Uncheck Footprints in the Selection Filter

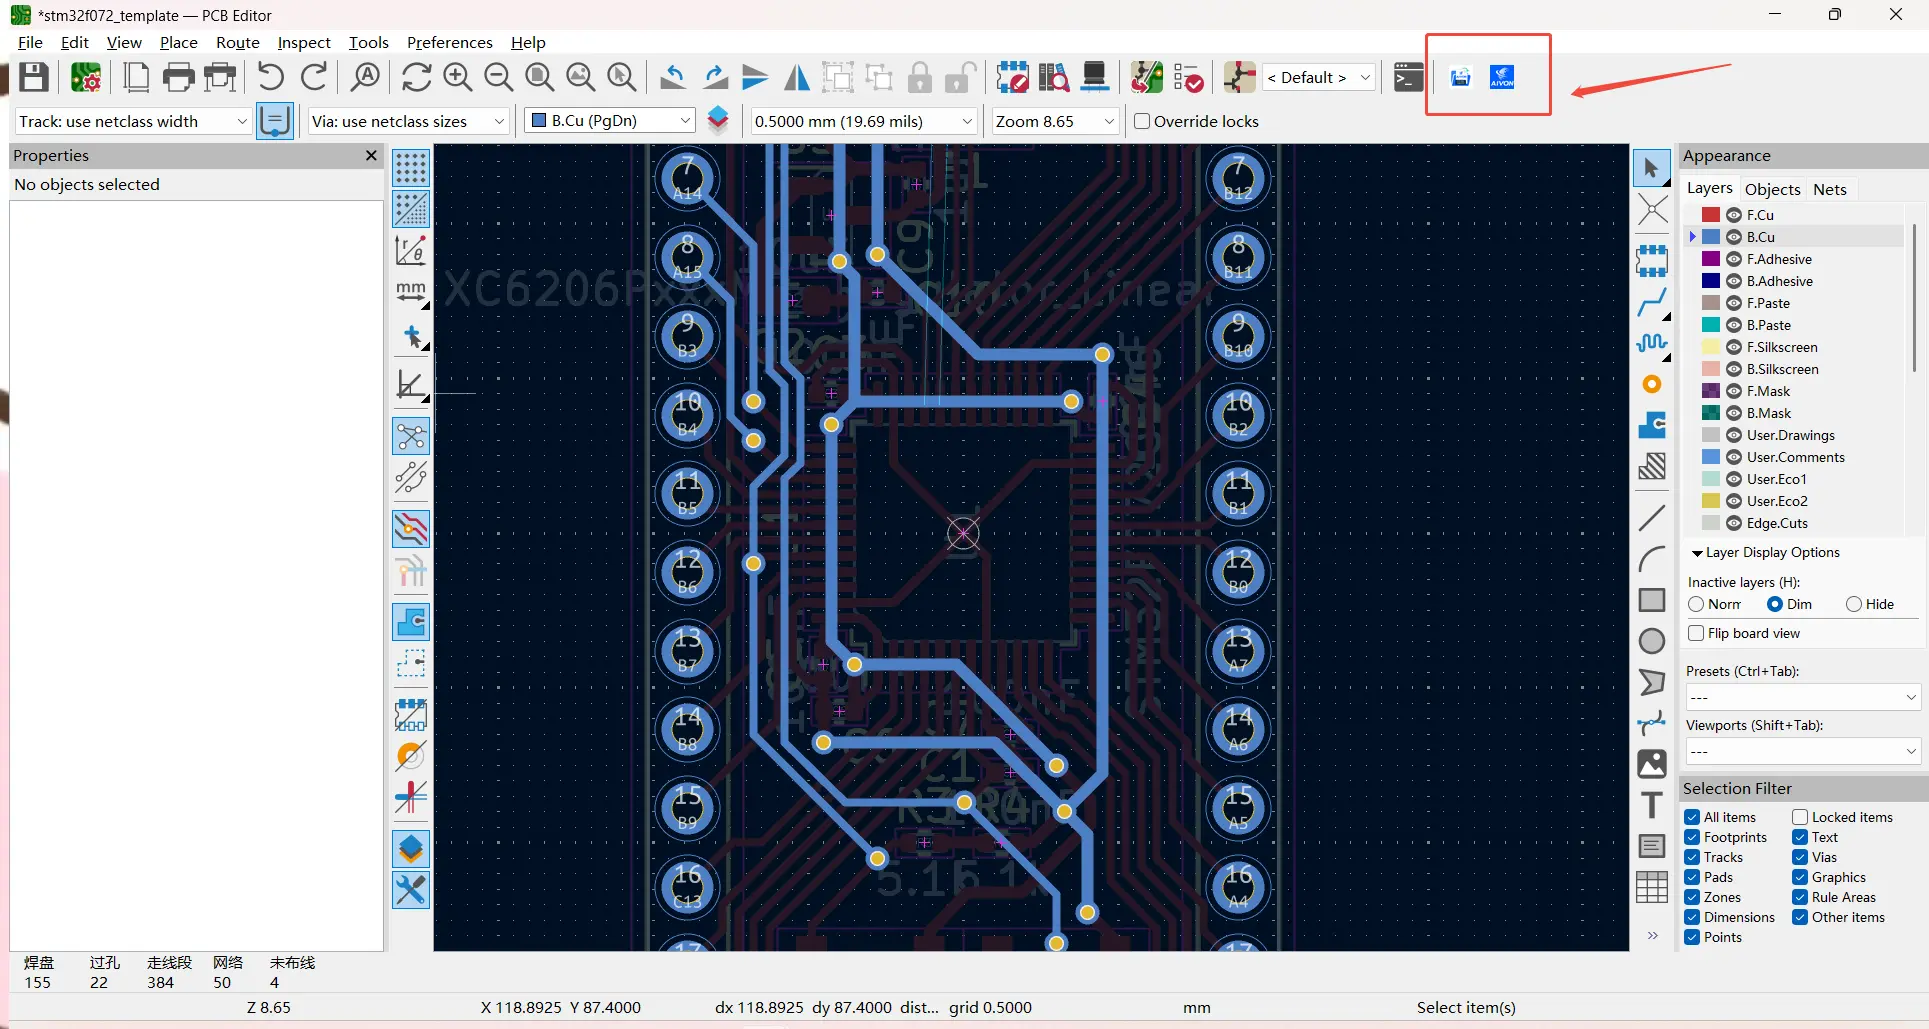[x=1692, y=837]
